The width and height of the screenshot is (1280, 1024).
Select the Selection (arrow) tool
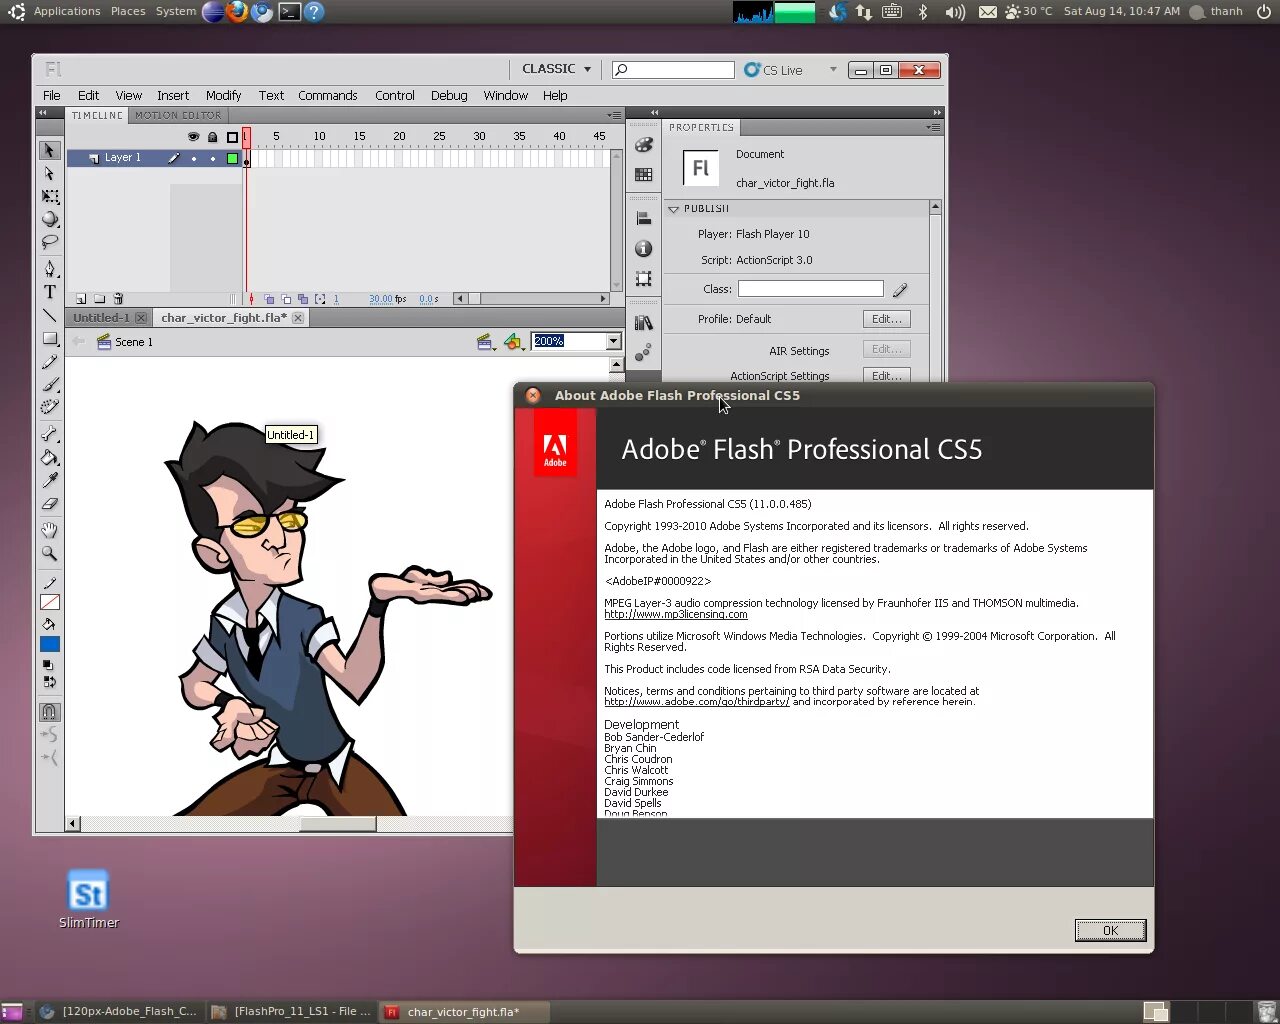point(49,150)
